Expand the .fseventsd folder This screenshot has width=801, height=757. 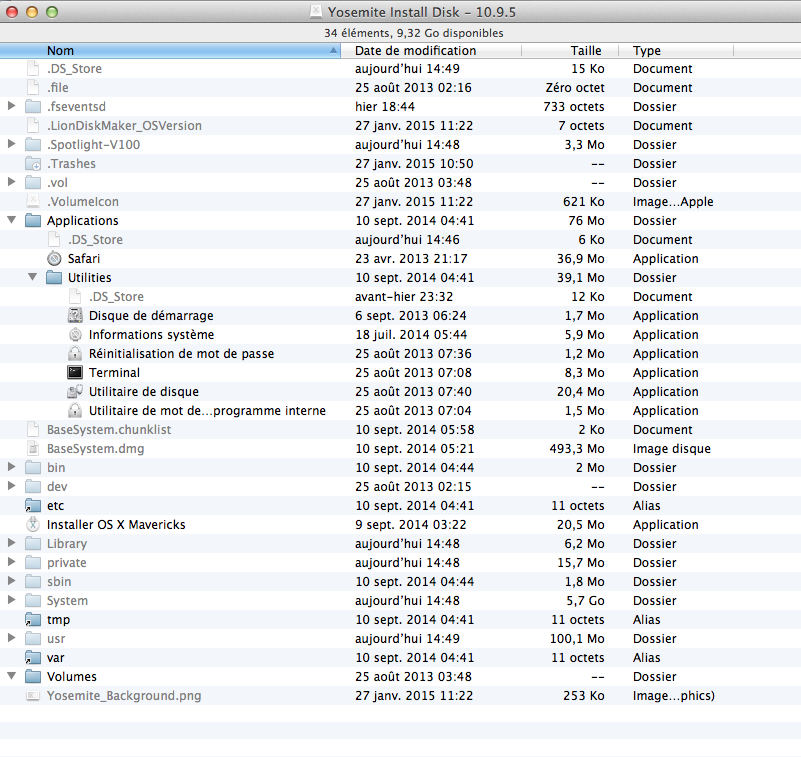[11, 106]
